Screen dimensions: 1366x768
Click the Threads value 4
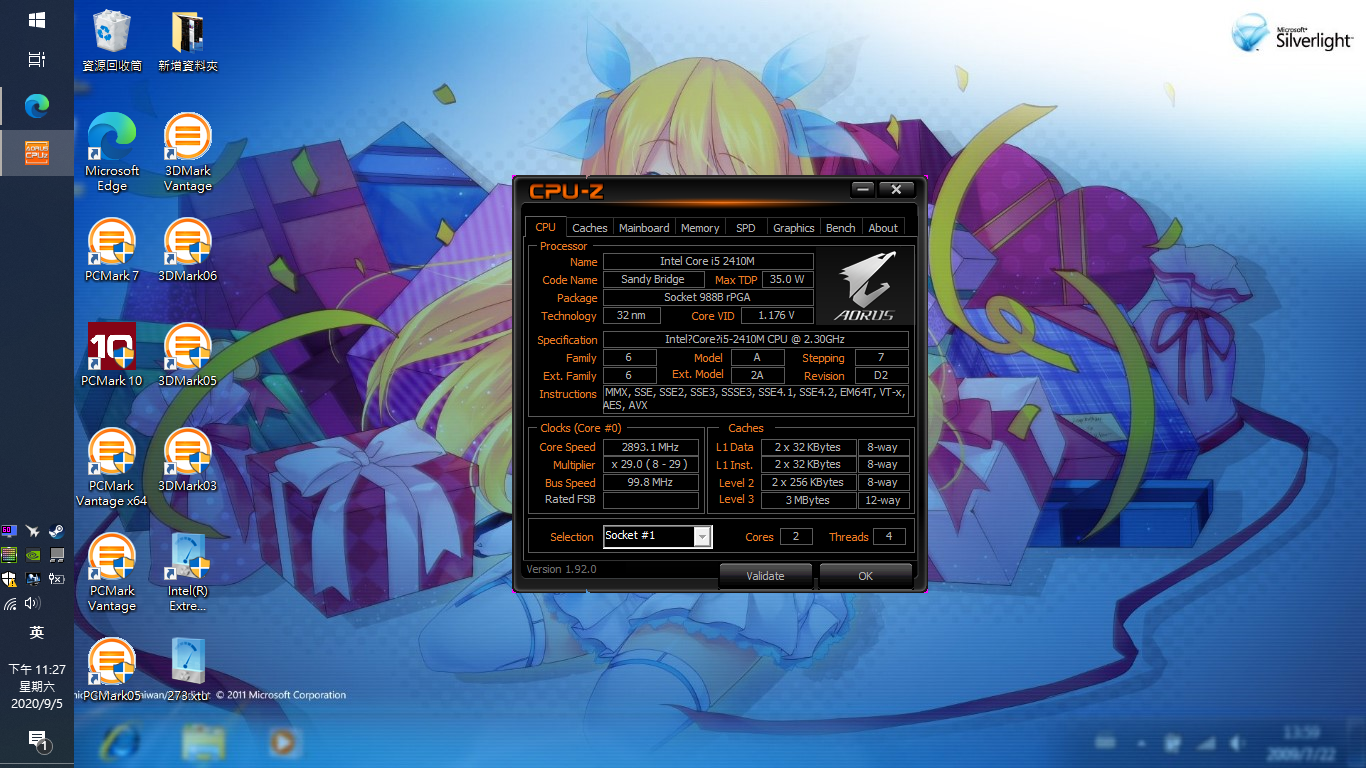[889, 536]
